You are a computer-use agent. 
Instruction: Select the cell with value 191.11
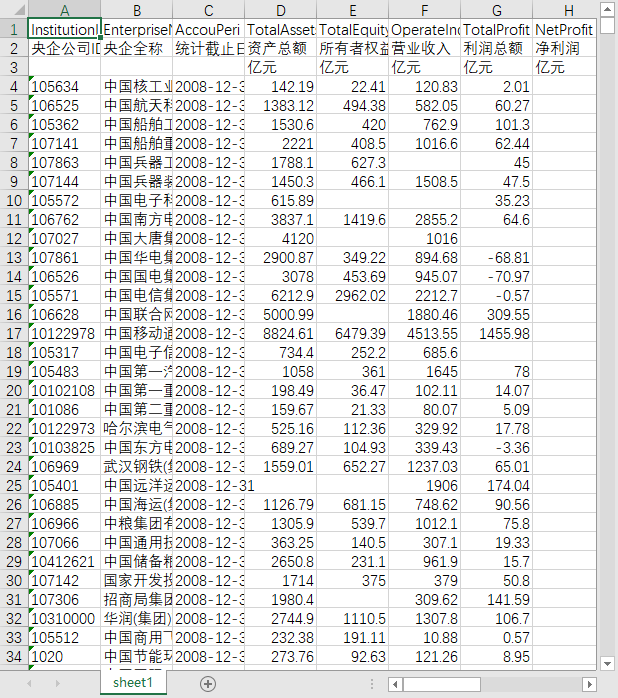click(x=353, y=637)
